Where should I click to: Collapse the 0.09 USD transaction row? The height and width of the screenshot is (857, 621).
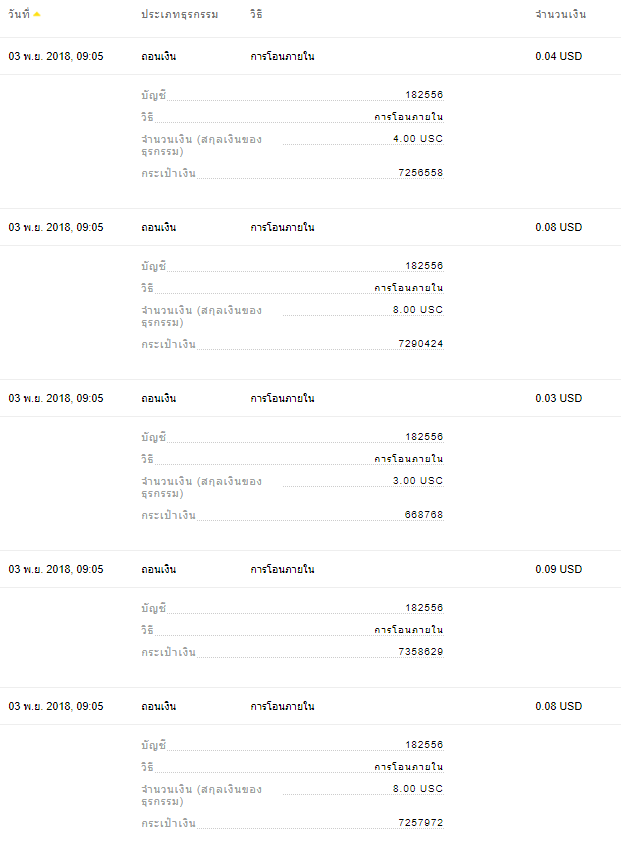click(x=310, y=570)
